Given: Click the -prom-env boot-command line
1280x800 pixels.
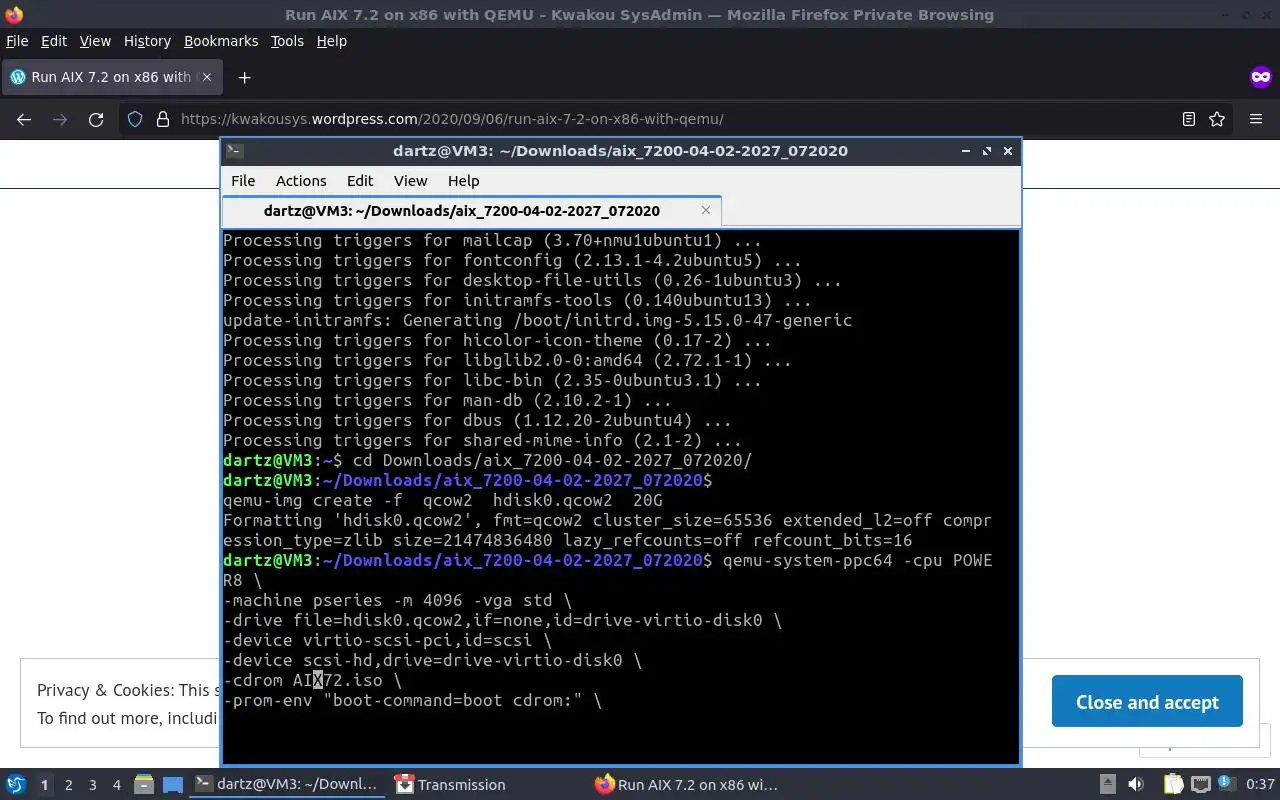Looking at the screenshot, I should tap(412, 700).
